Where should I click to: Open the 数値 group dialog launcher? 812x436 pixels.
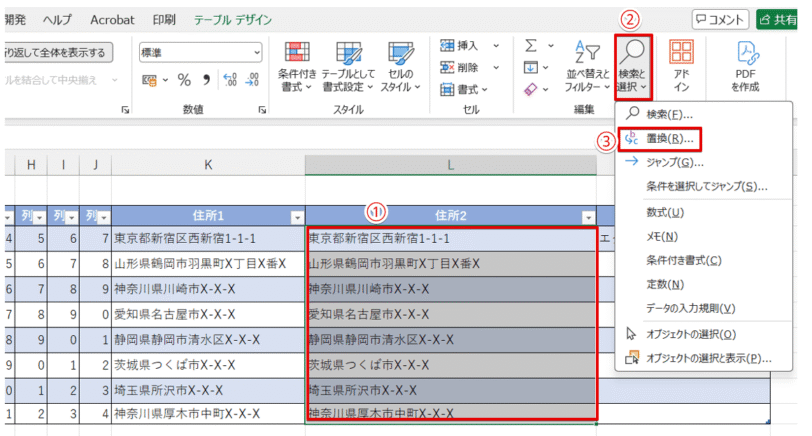(262, 110)
